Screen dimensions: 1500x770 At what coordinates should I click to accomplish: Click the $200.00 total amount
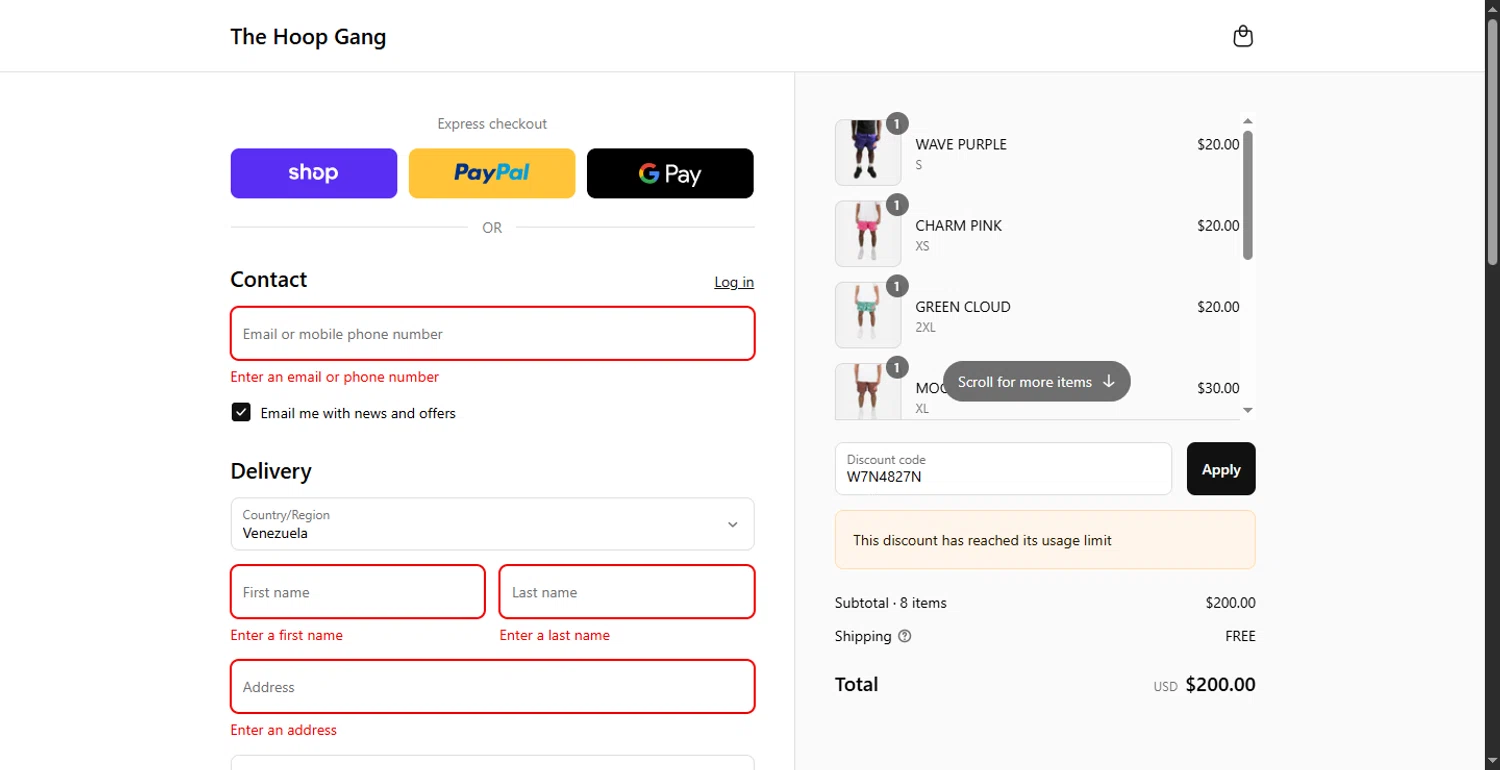pyautogui.click(x=1220, y=685)
